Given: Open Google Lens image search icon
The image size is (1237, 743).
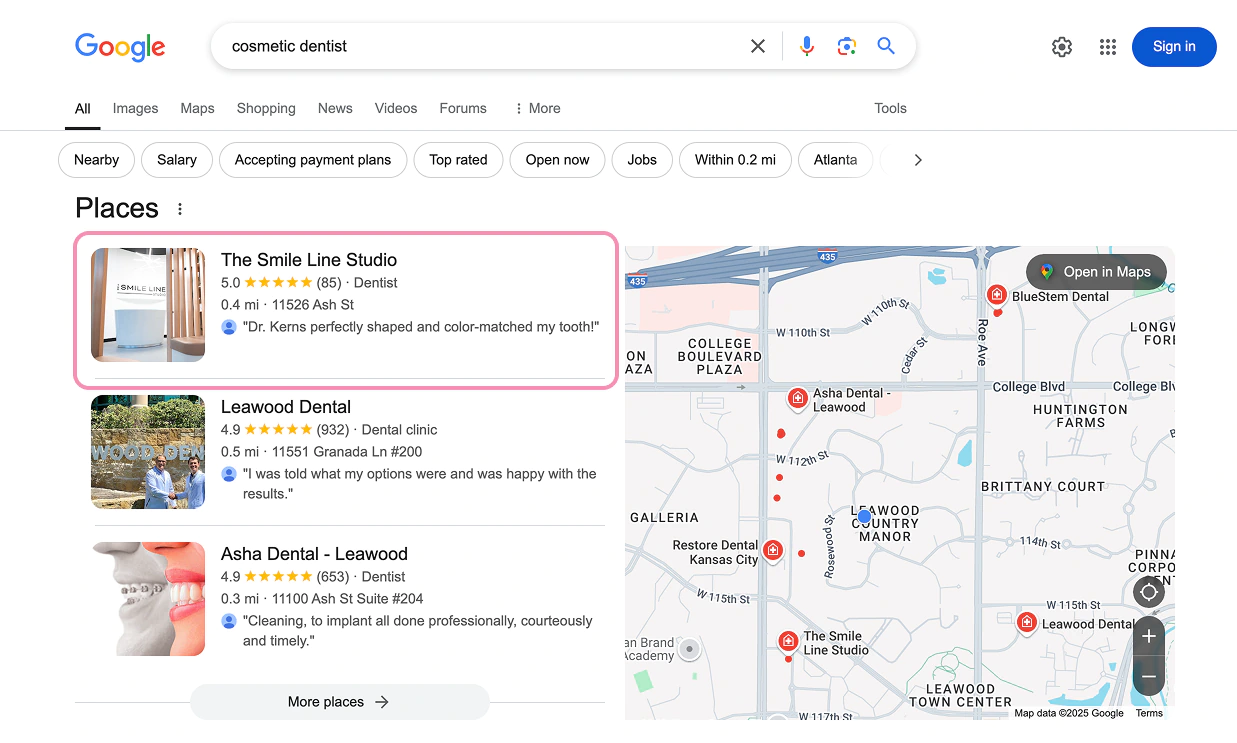Looking at the screenshot, I should 847,46.
